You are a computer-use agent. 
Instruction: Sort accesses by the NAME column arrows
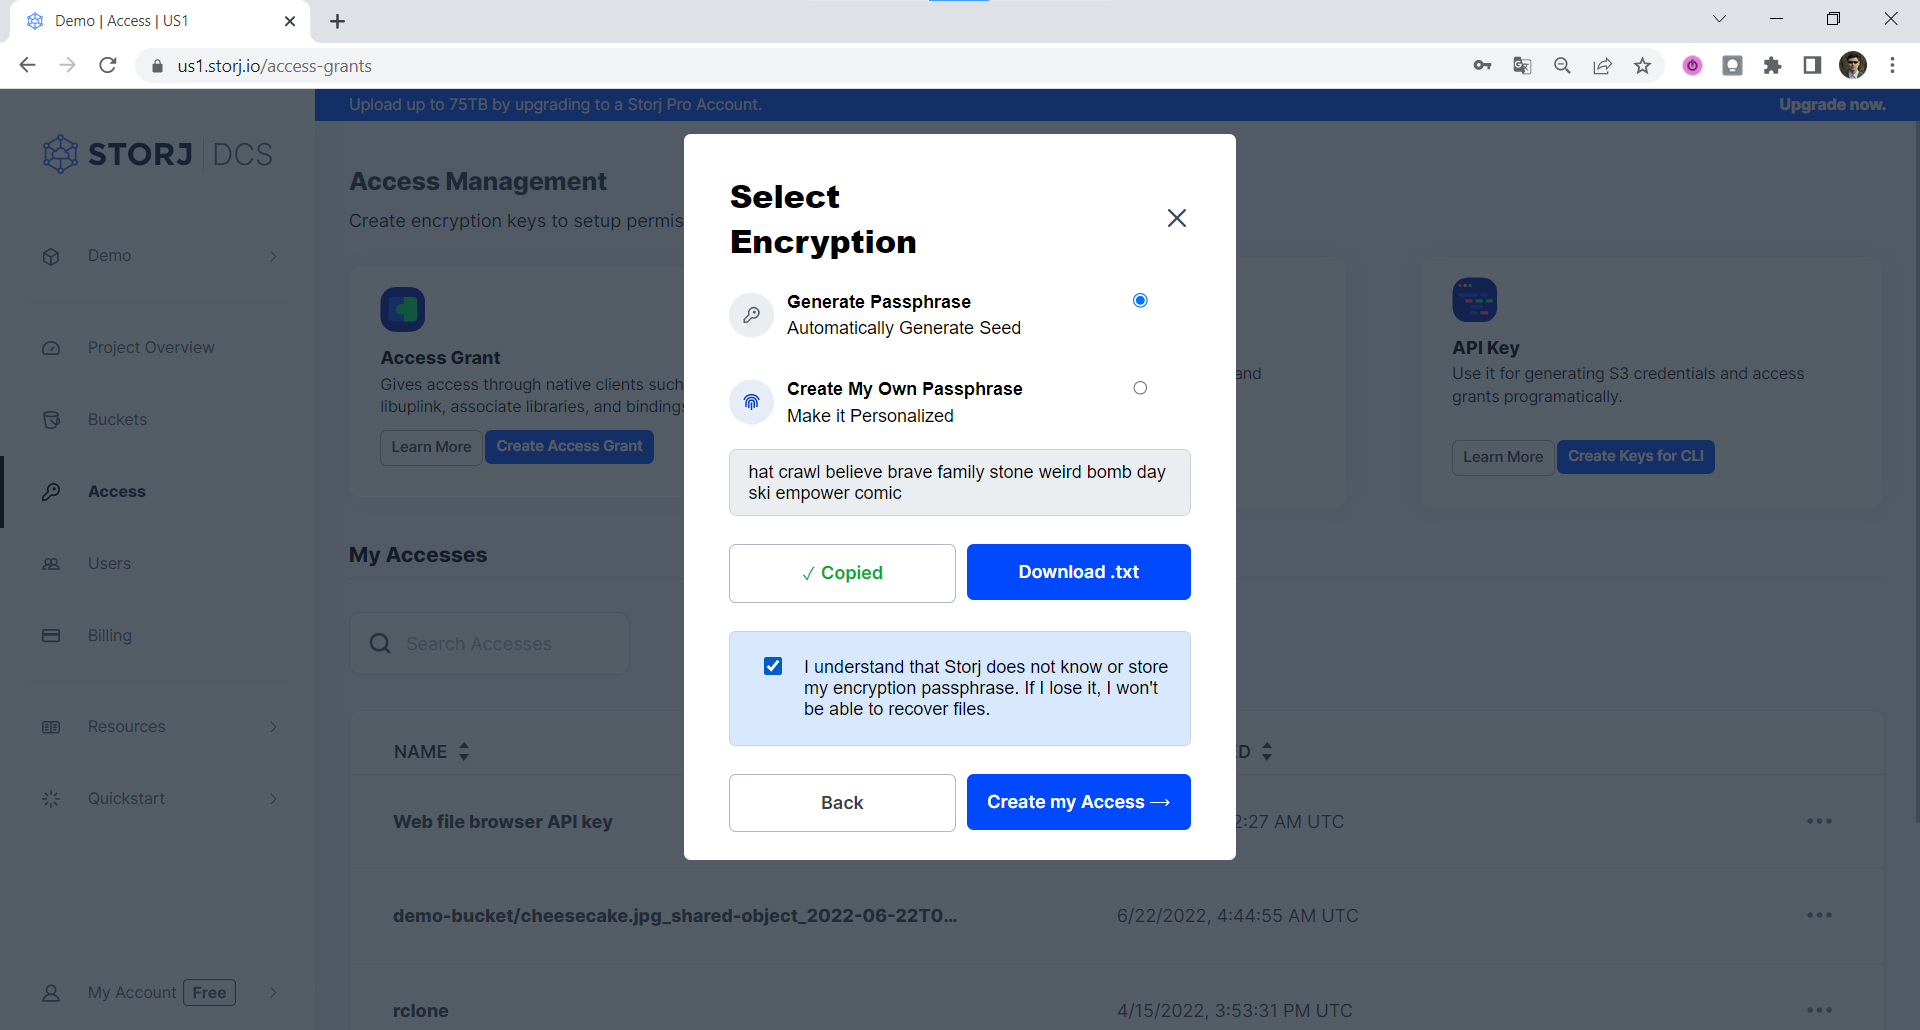[x=464, y=752]
